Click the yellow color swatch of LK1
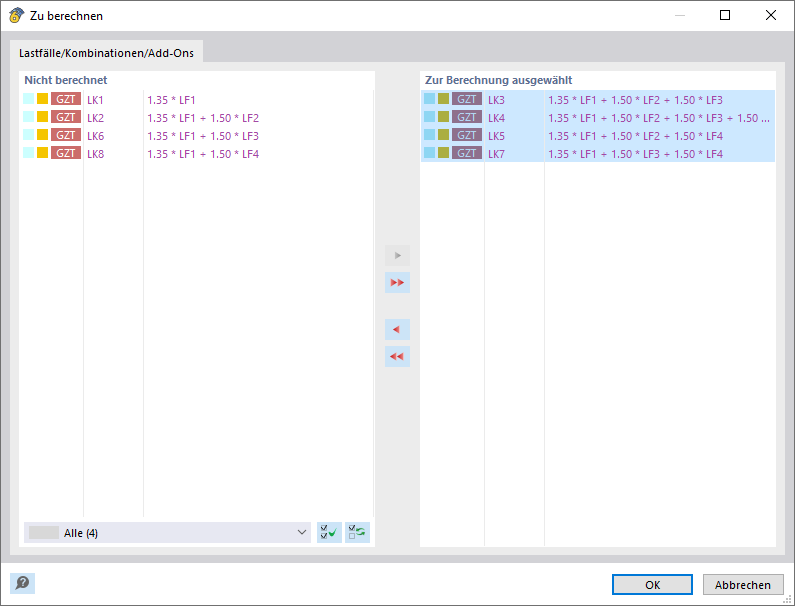Screen dimensions: 795x606 [x=43, y=99]
